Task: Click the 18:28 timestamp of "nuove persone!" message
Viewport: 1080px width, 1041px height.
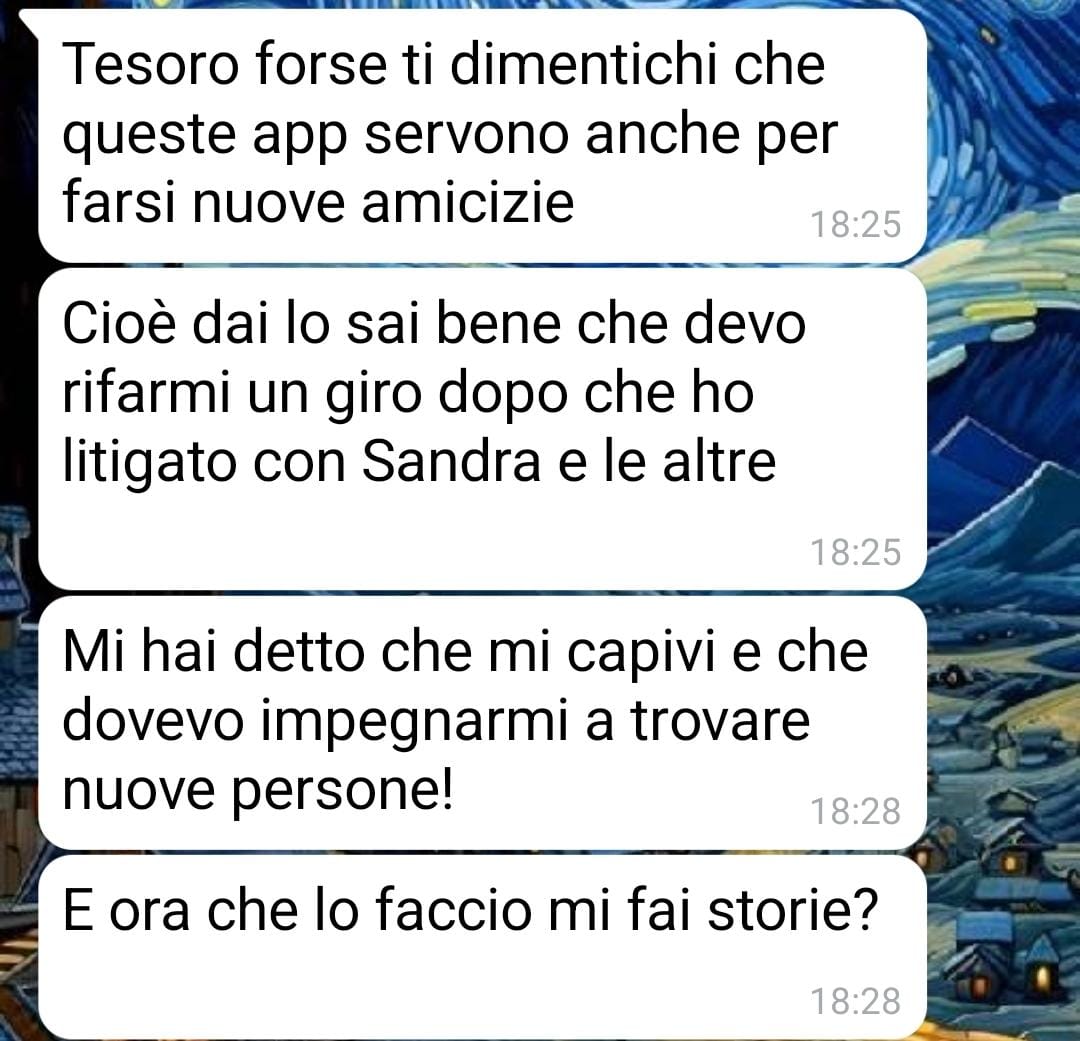Action: pyautogui.click(x=855, y=812)
